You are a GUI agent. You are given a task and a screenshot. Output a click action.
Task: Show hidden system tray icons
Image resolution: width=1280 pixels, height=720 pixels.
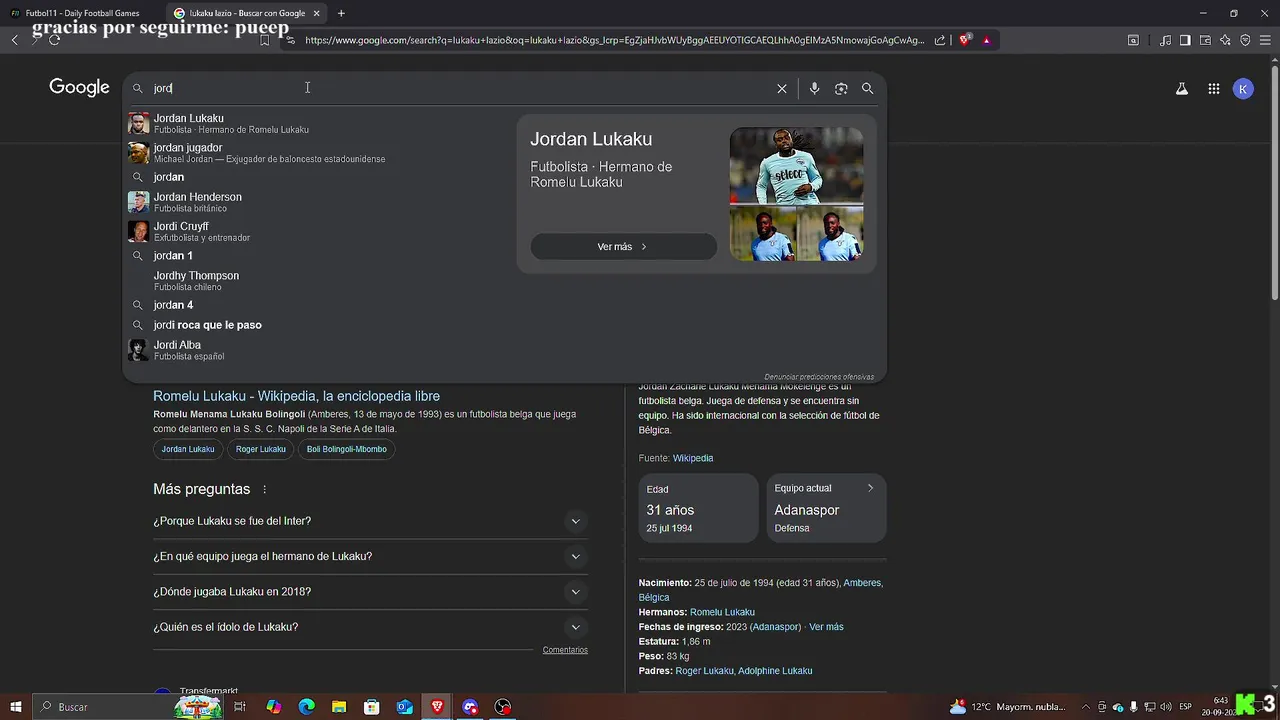click(1087, 707)
